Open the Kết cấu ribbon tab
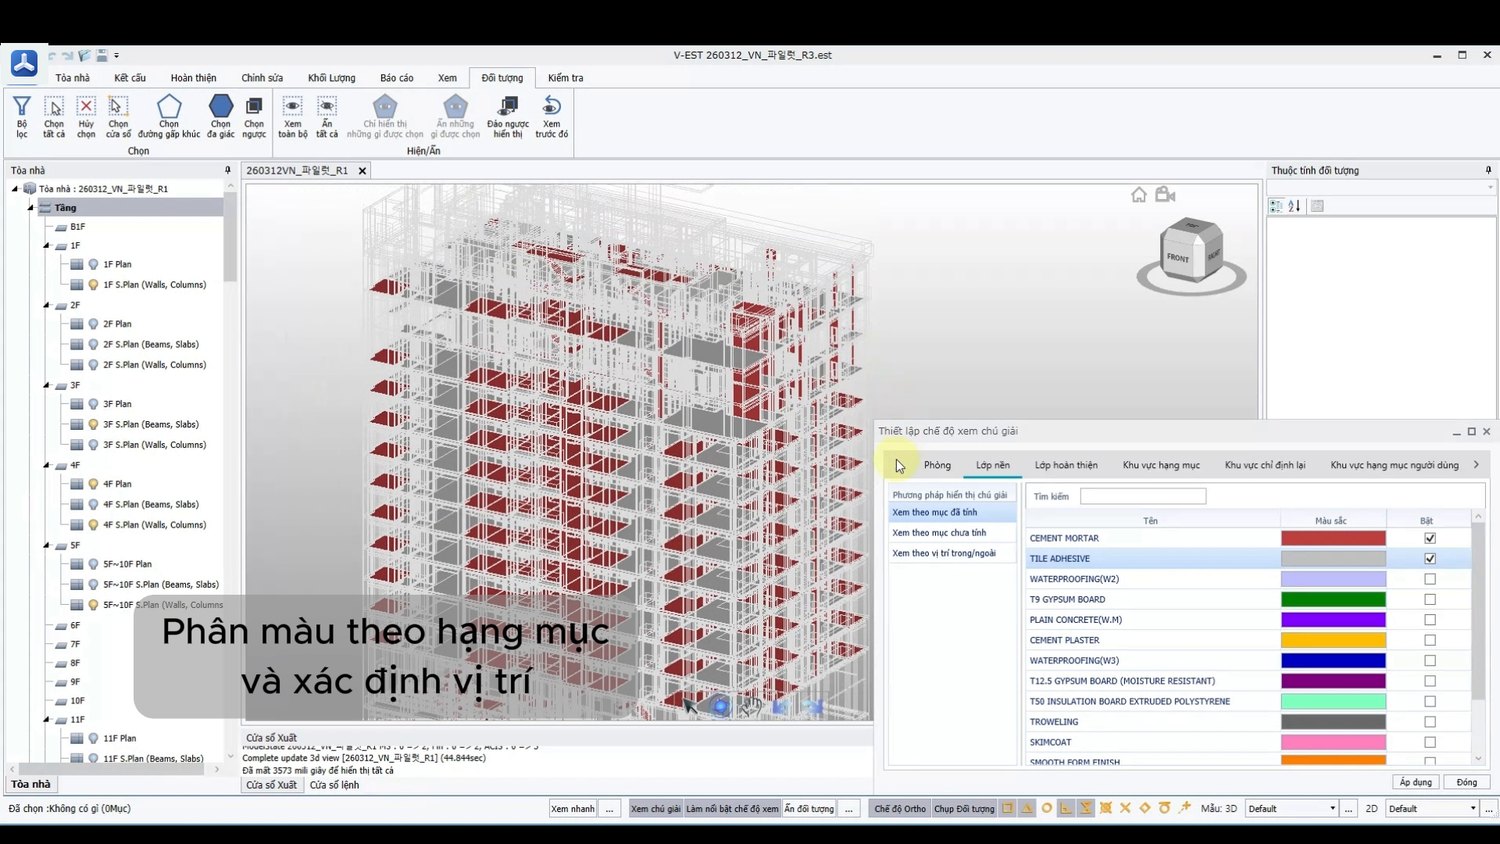The height and width of the screenshot is (844, 1500). coord(130,78)
